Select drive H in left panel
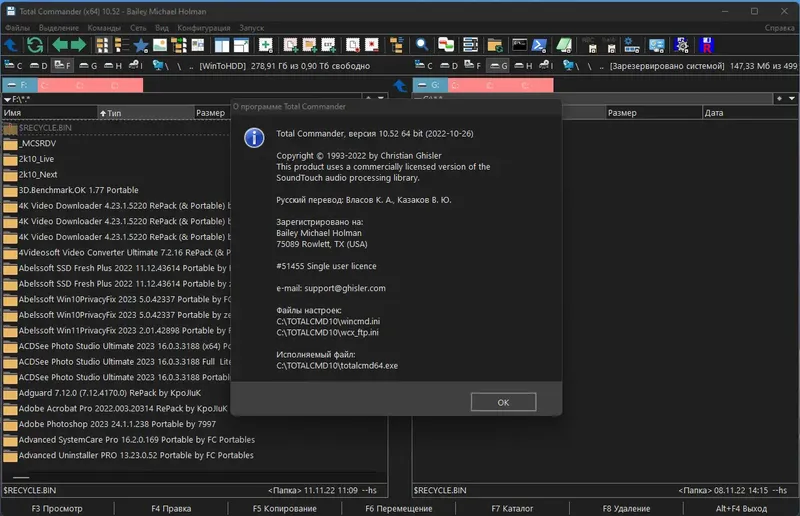Screen dimensions: 800x516 [113, 65]
